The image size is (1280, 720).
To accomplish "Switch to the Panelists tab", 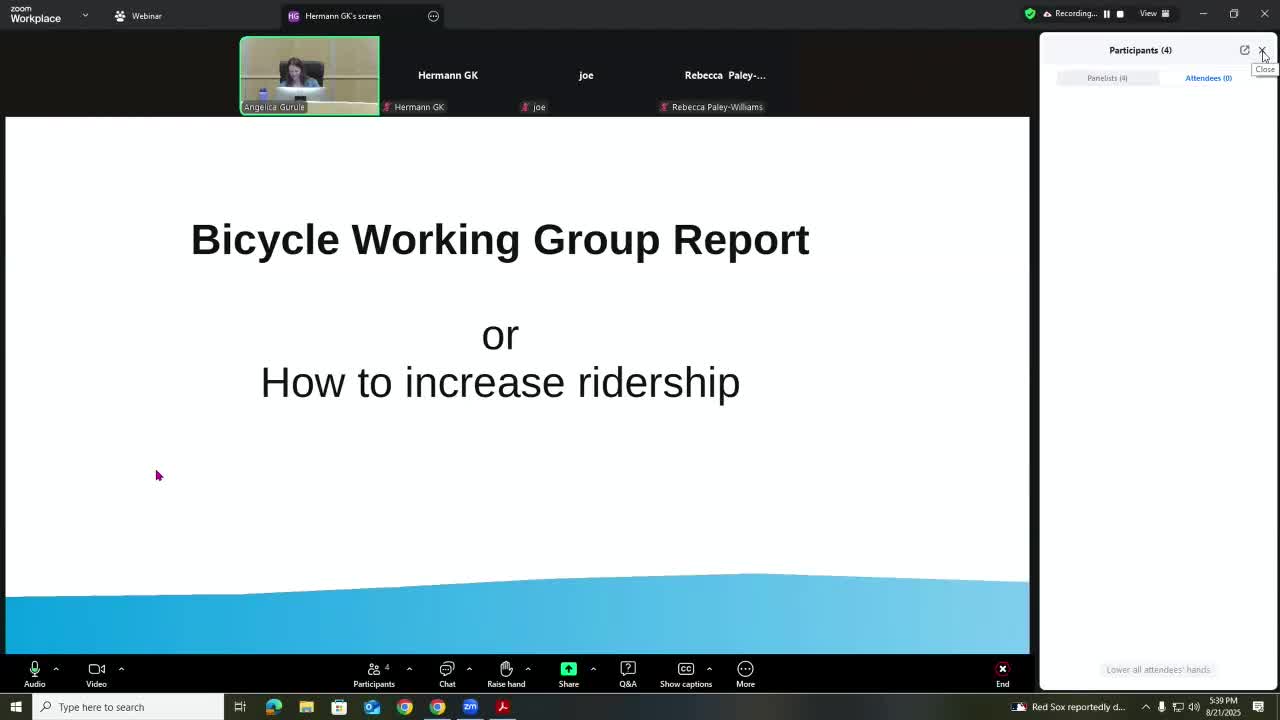I will (1107, 78).
